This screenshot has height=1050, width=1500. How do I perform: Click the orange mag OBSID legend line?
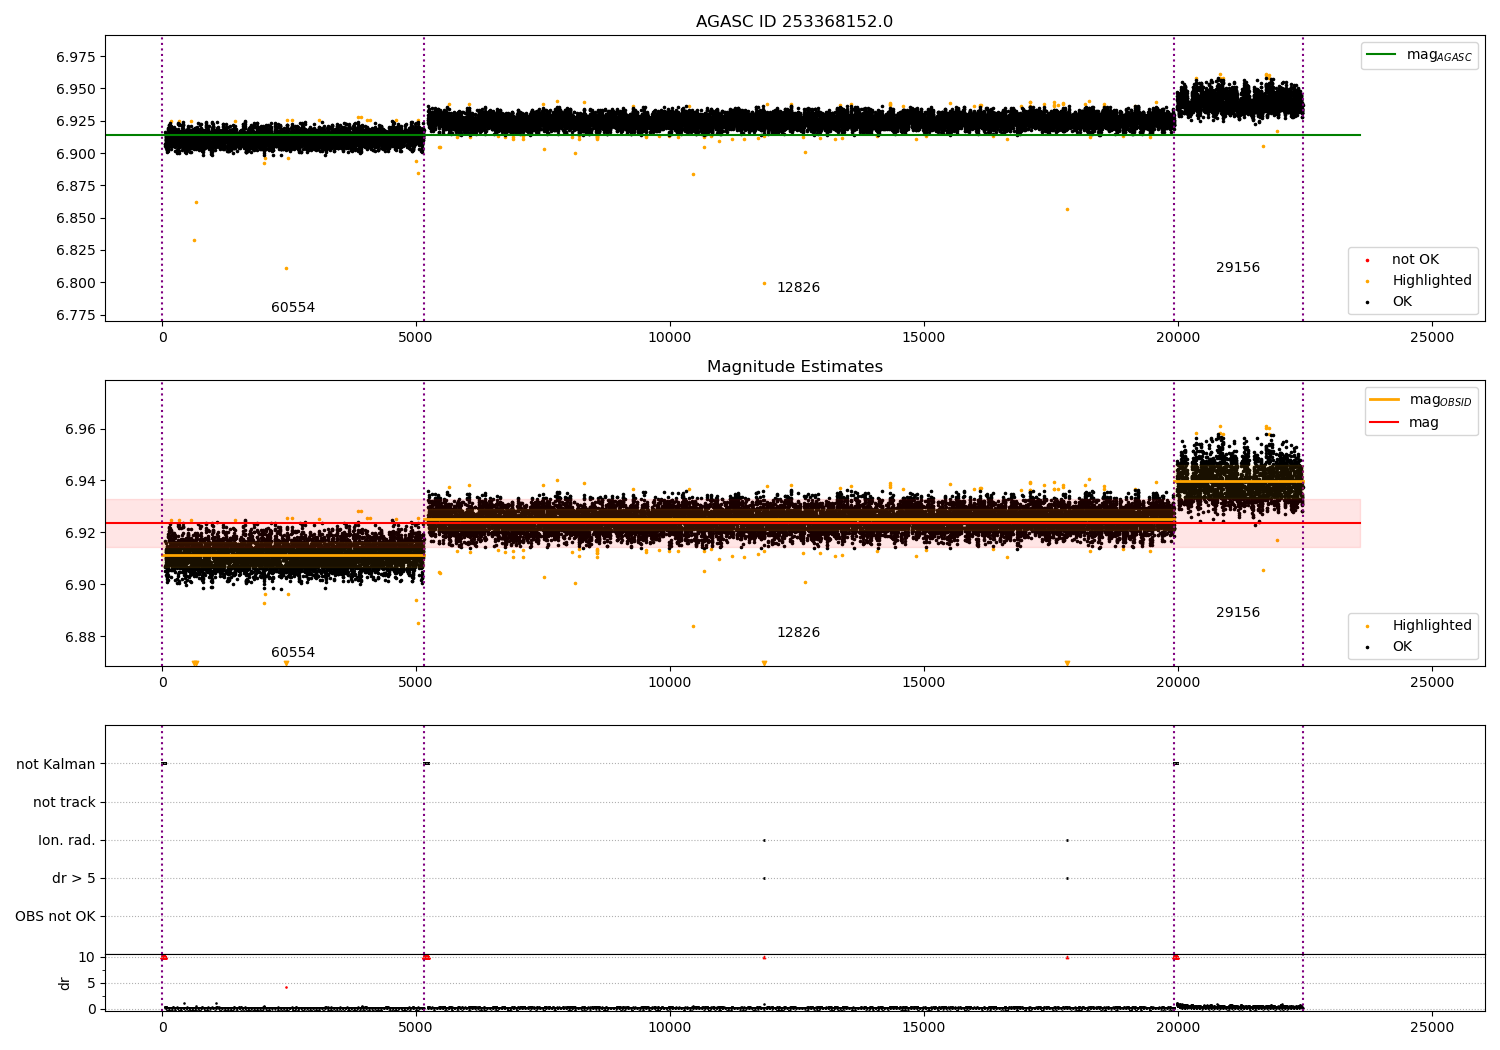[1385, 400]
